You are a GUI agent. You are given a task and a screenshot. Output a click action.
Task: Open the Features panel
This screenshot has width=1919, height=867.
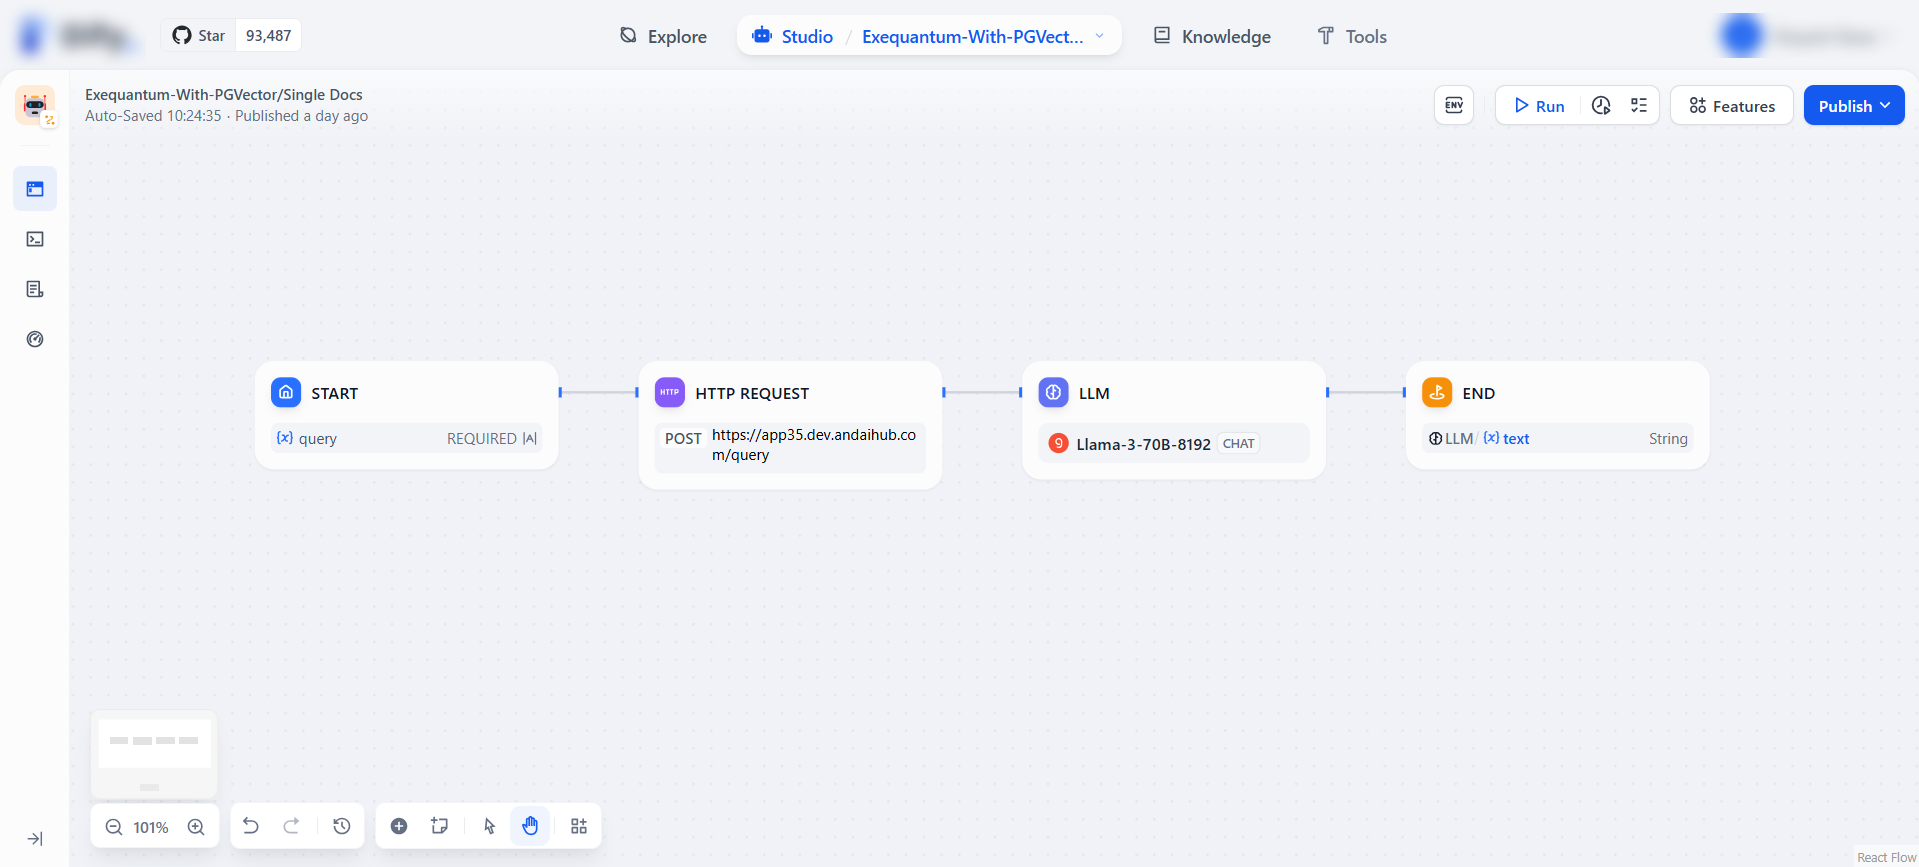(1731, 106)
